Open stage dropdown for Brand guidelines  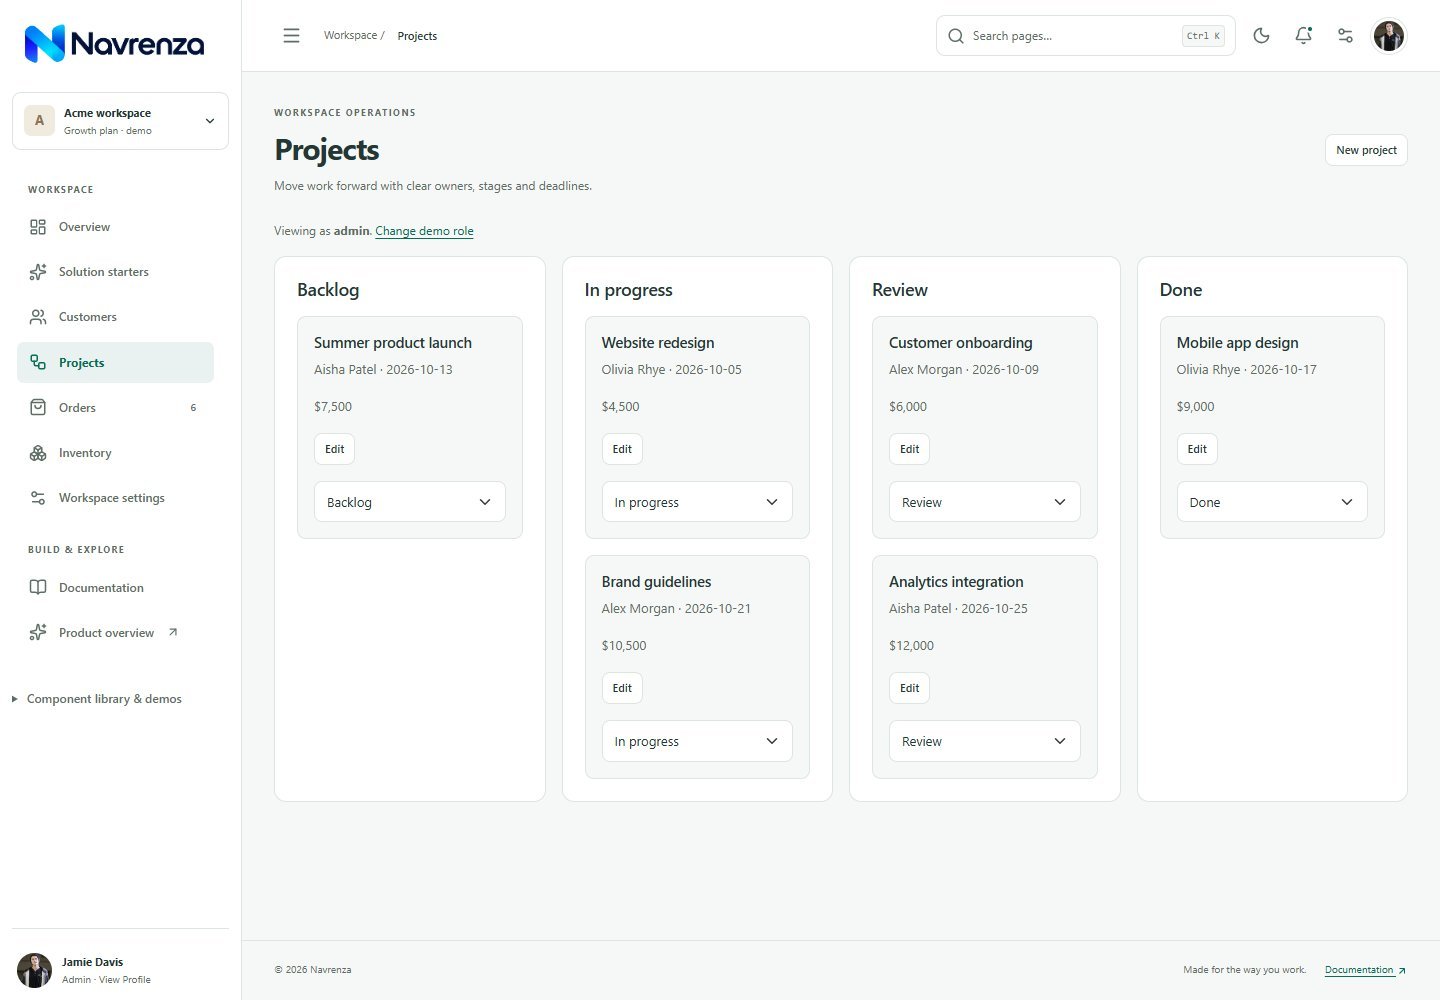click(697, 741)
